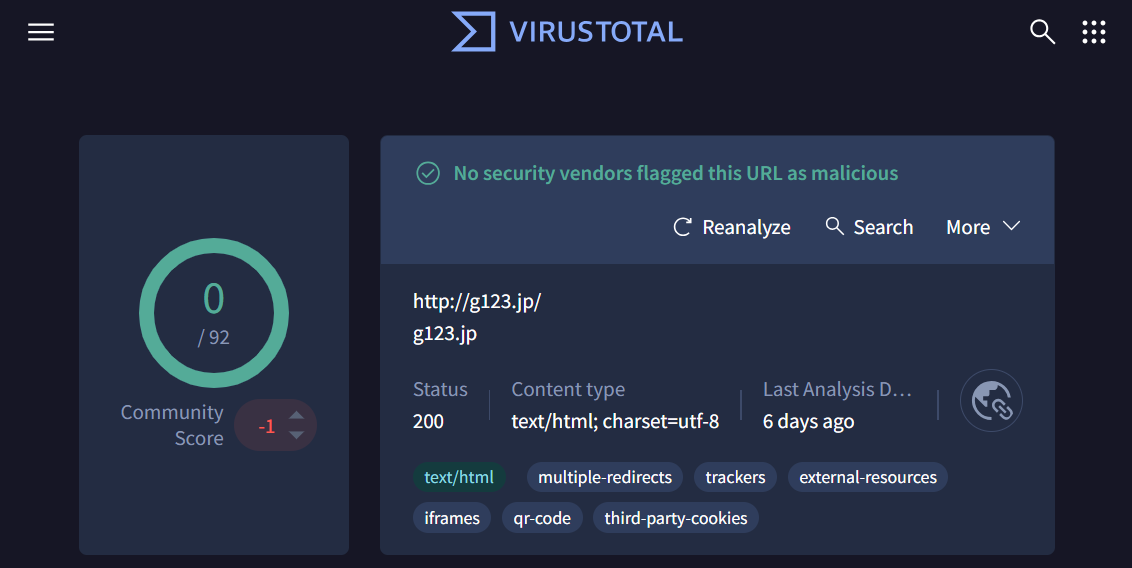Click the external-resources tag
Viewport: 1132px width, 568px height.
(868, 477)
